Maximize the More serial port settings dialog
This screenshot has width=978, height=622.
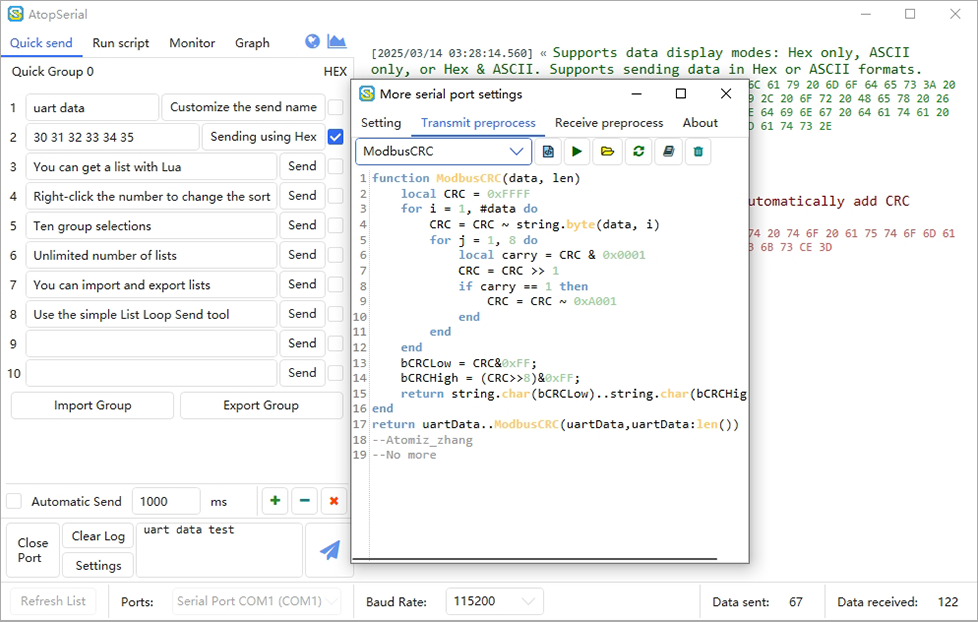click(680, 94)
